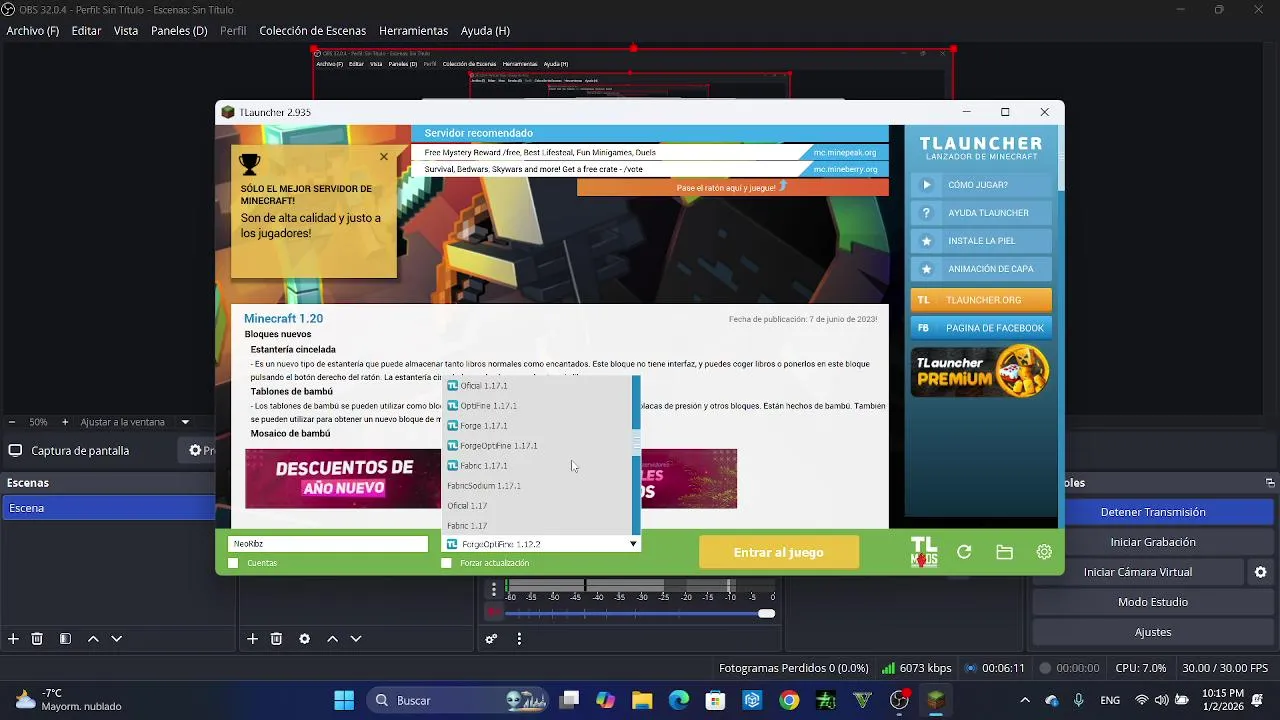Move scene down with arrow icon

pos(116,638)
